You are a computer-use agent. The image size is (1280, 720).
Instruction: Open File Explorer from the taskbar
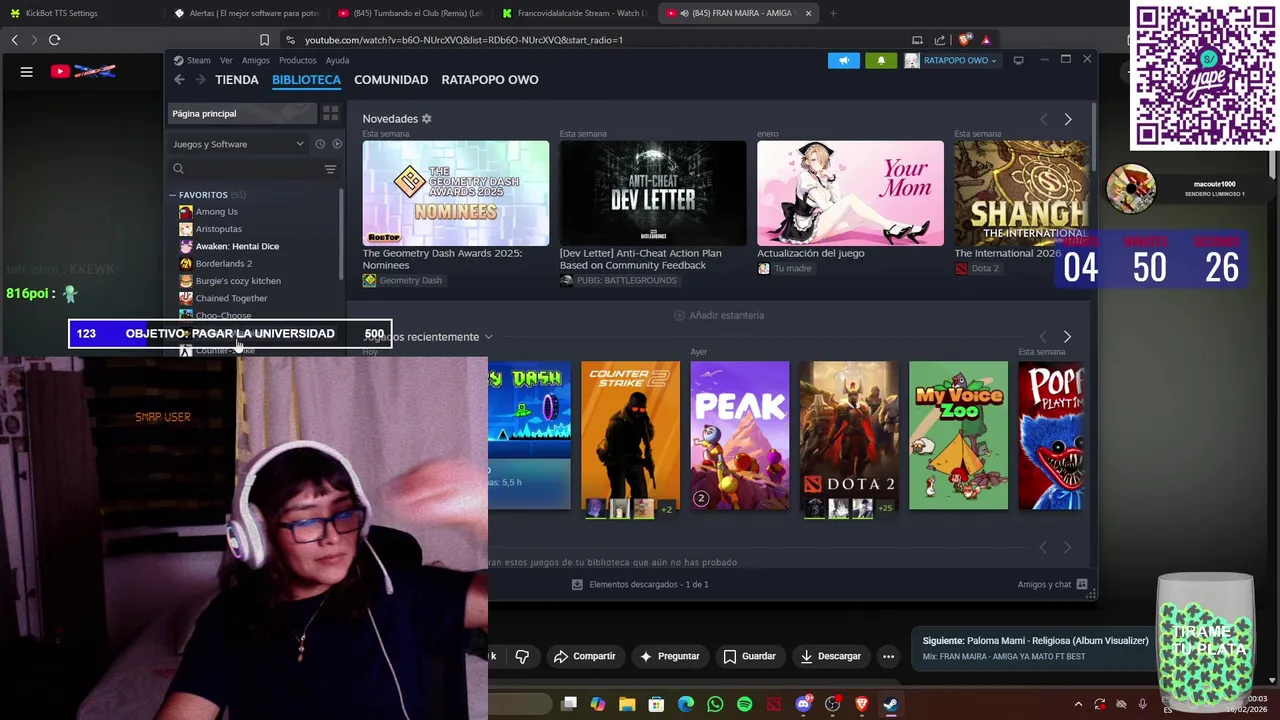coord(627,704)
